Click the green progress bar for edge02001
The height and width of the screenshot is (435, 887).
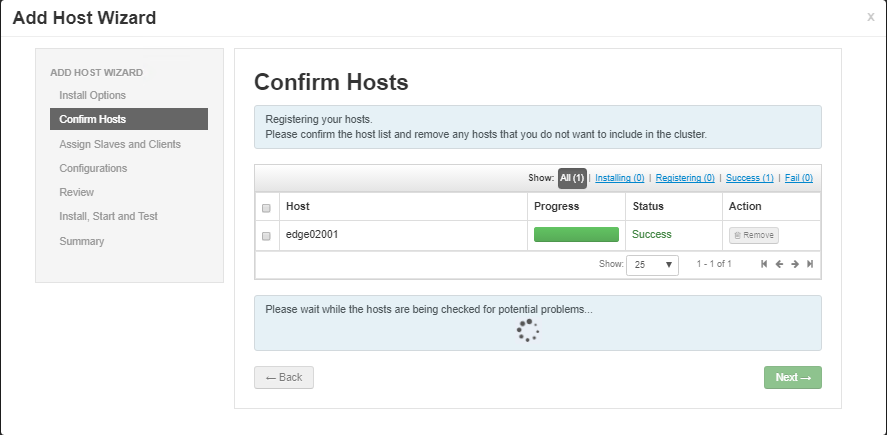pyautogui.click(x=576, y=235)
